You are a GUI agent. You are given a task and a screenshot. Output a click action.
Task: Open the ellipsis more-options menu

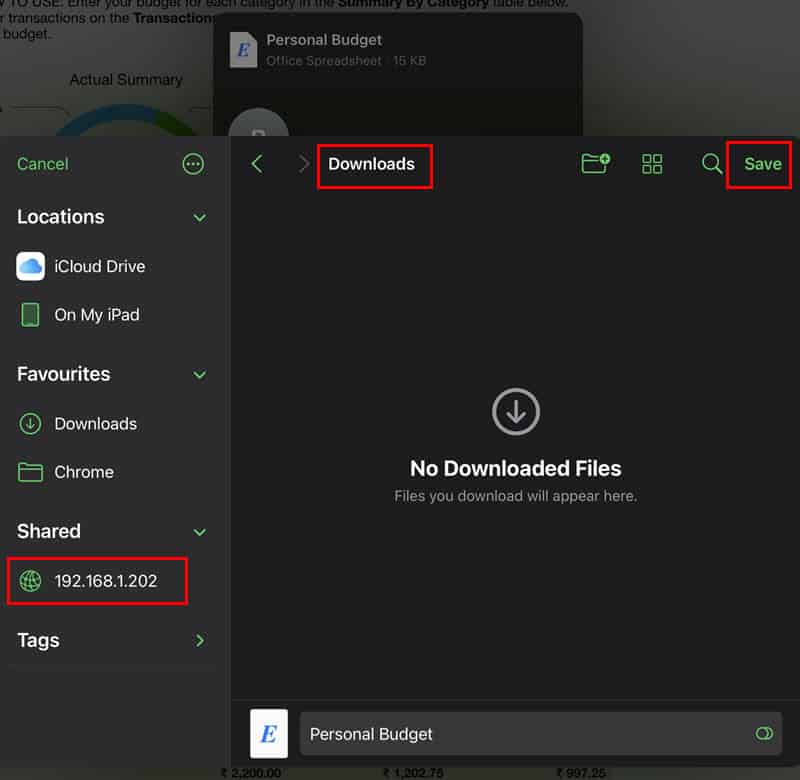[x=193, y=164]
